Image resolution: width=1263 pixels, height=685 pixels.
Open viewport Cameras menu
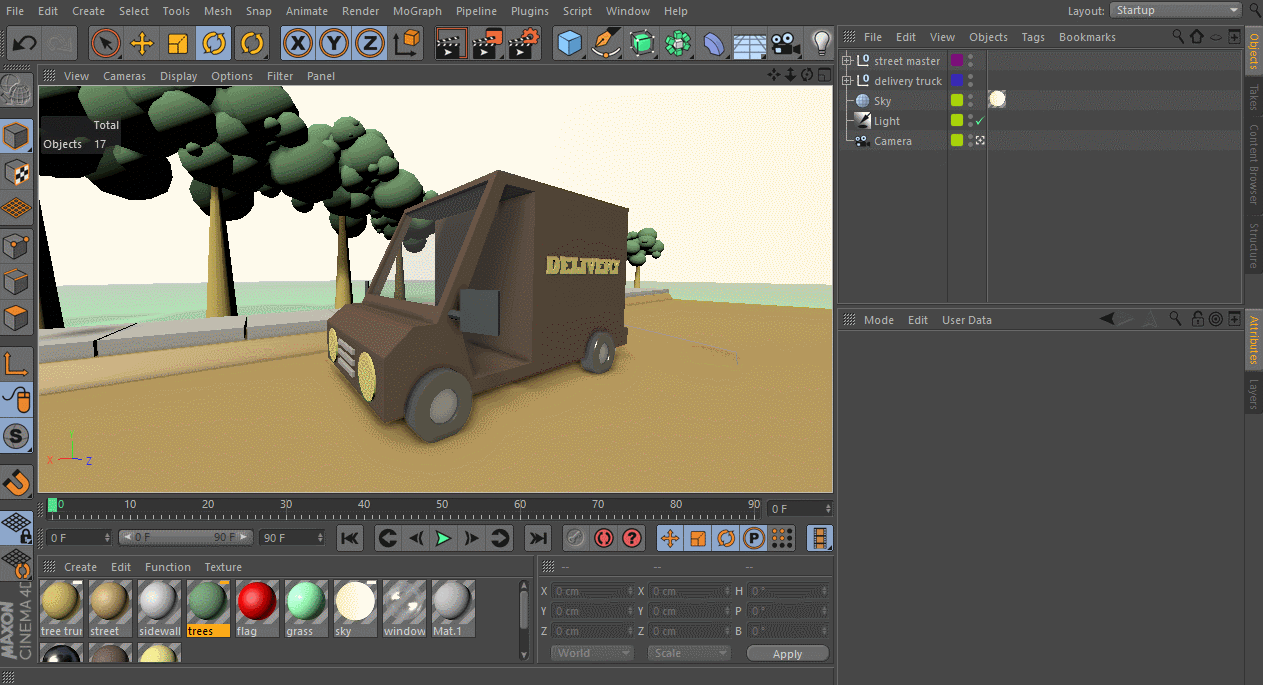coord(124,76)
